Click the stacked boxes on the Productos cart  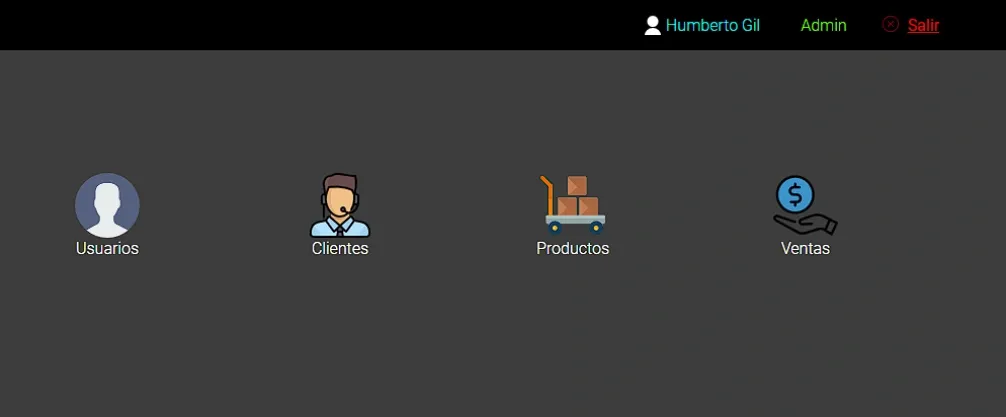point(578,197)
